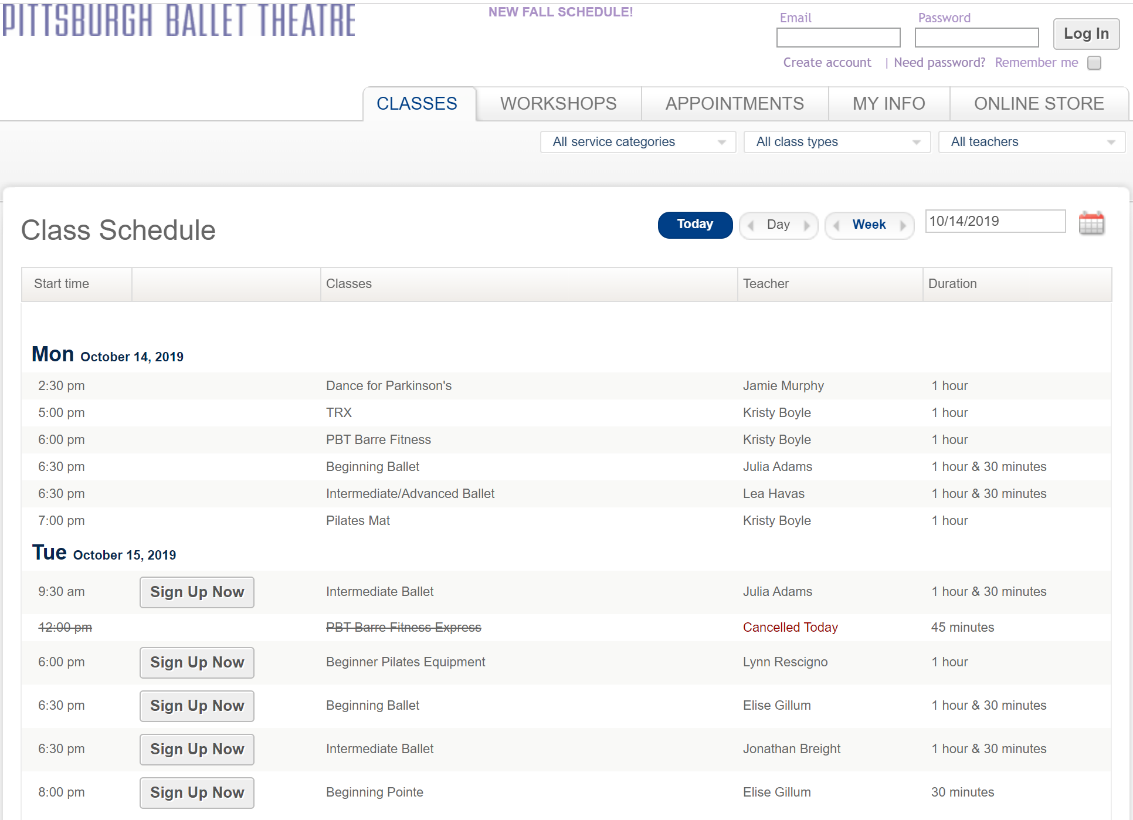1133x820 pixels.
Task: Open the Create account link
Action: pos(827,63)
